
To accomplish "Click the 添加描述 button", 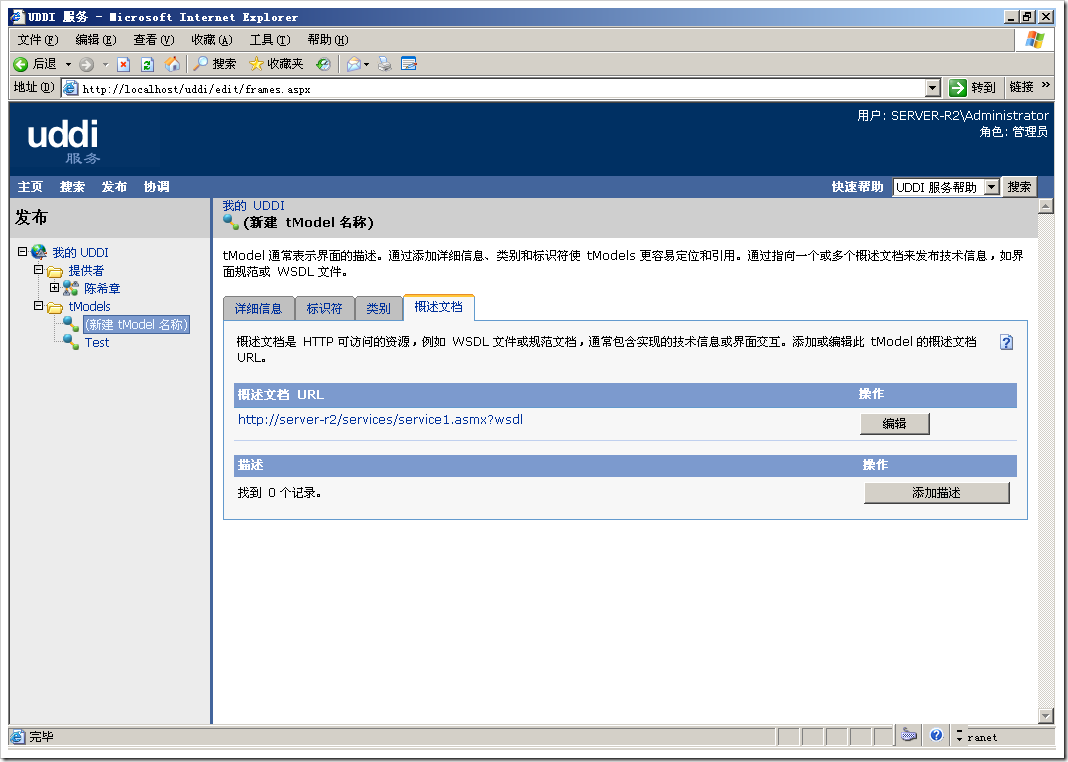I will pyautogui.click(x=937, y=493).
